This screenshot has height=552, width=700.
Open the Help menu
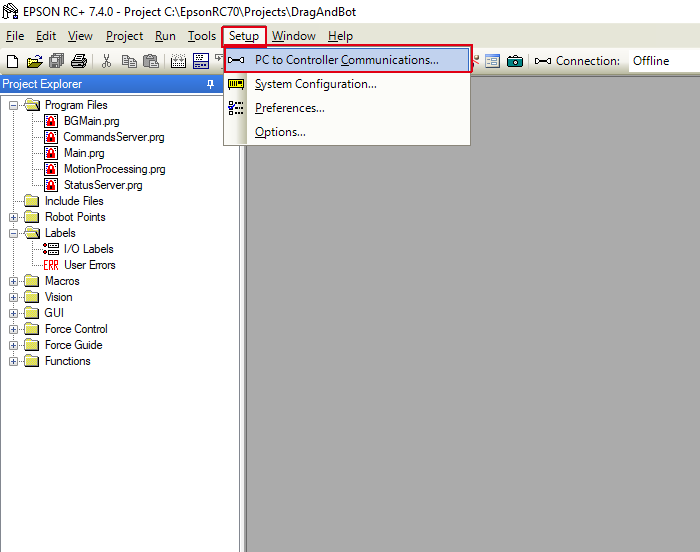pyautogui.click(x=340, y=36)
